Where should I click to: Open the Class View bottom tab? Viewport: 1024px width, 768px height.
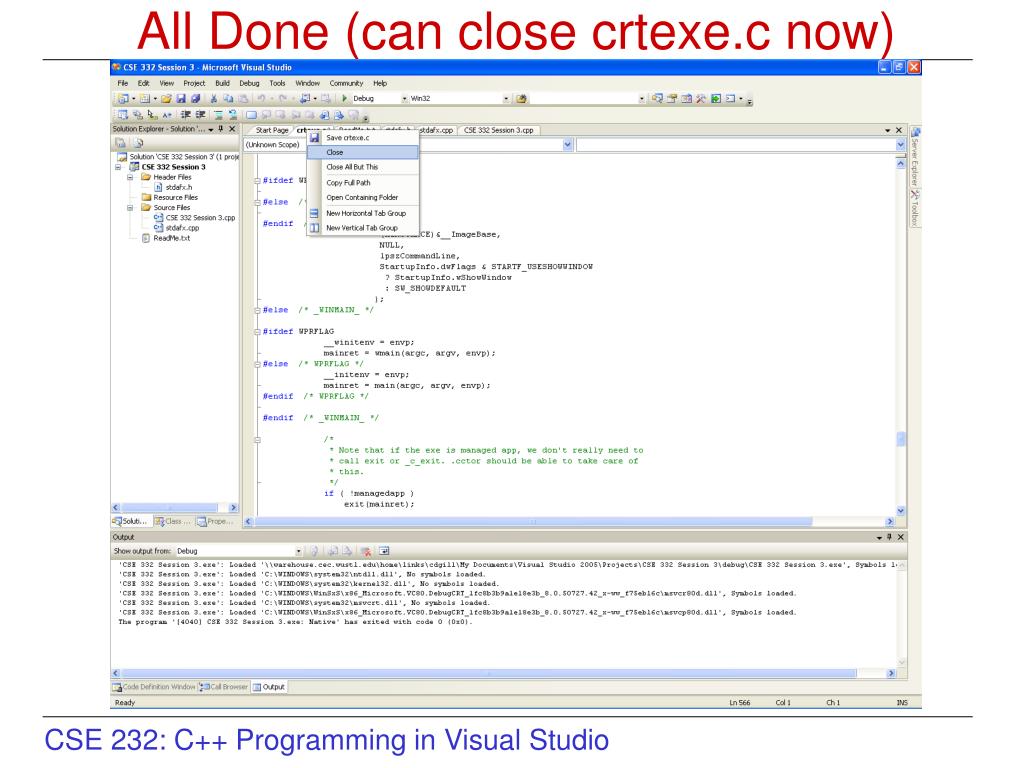173,521
